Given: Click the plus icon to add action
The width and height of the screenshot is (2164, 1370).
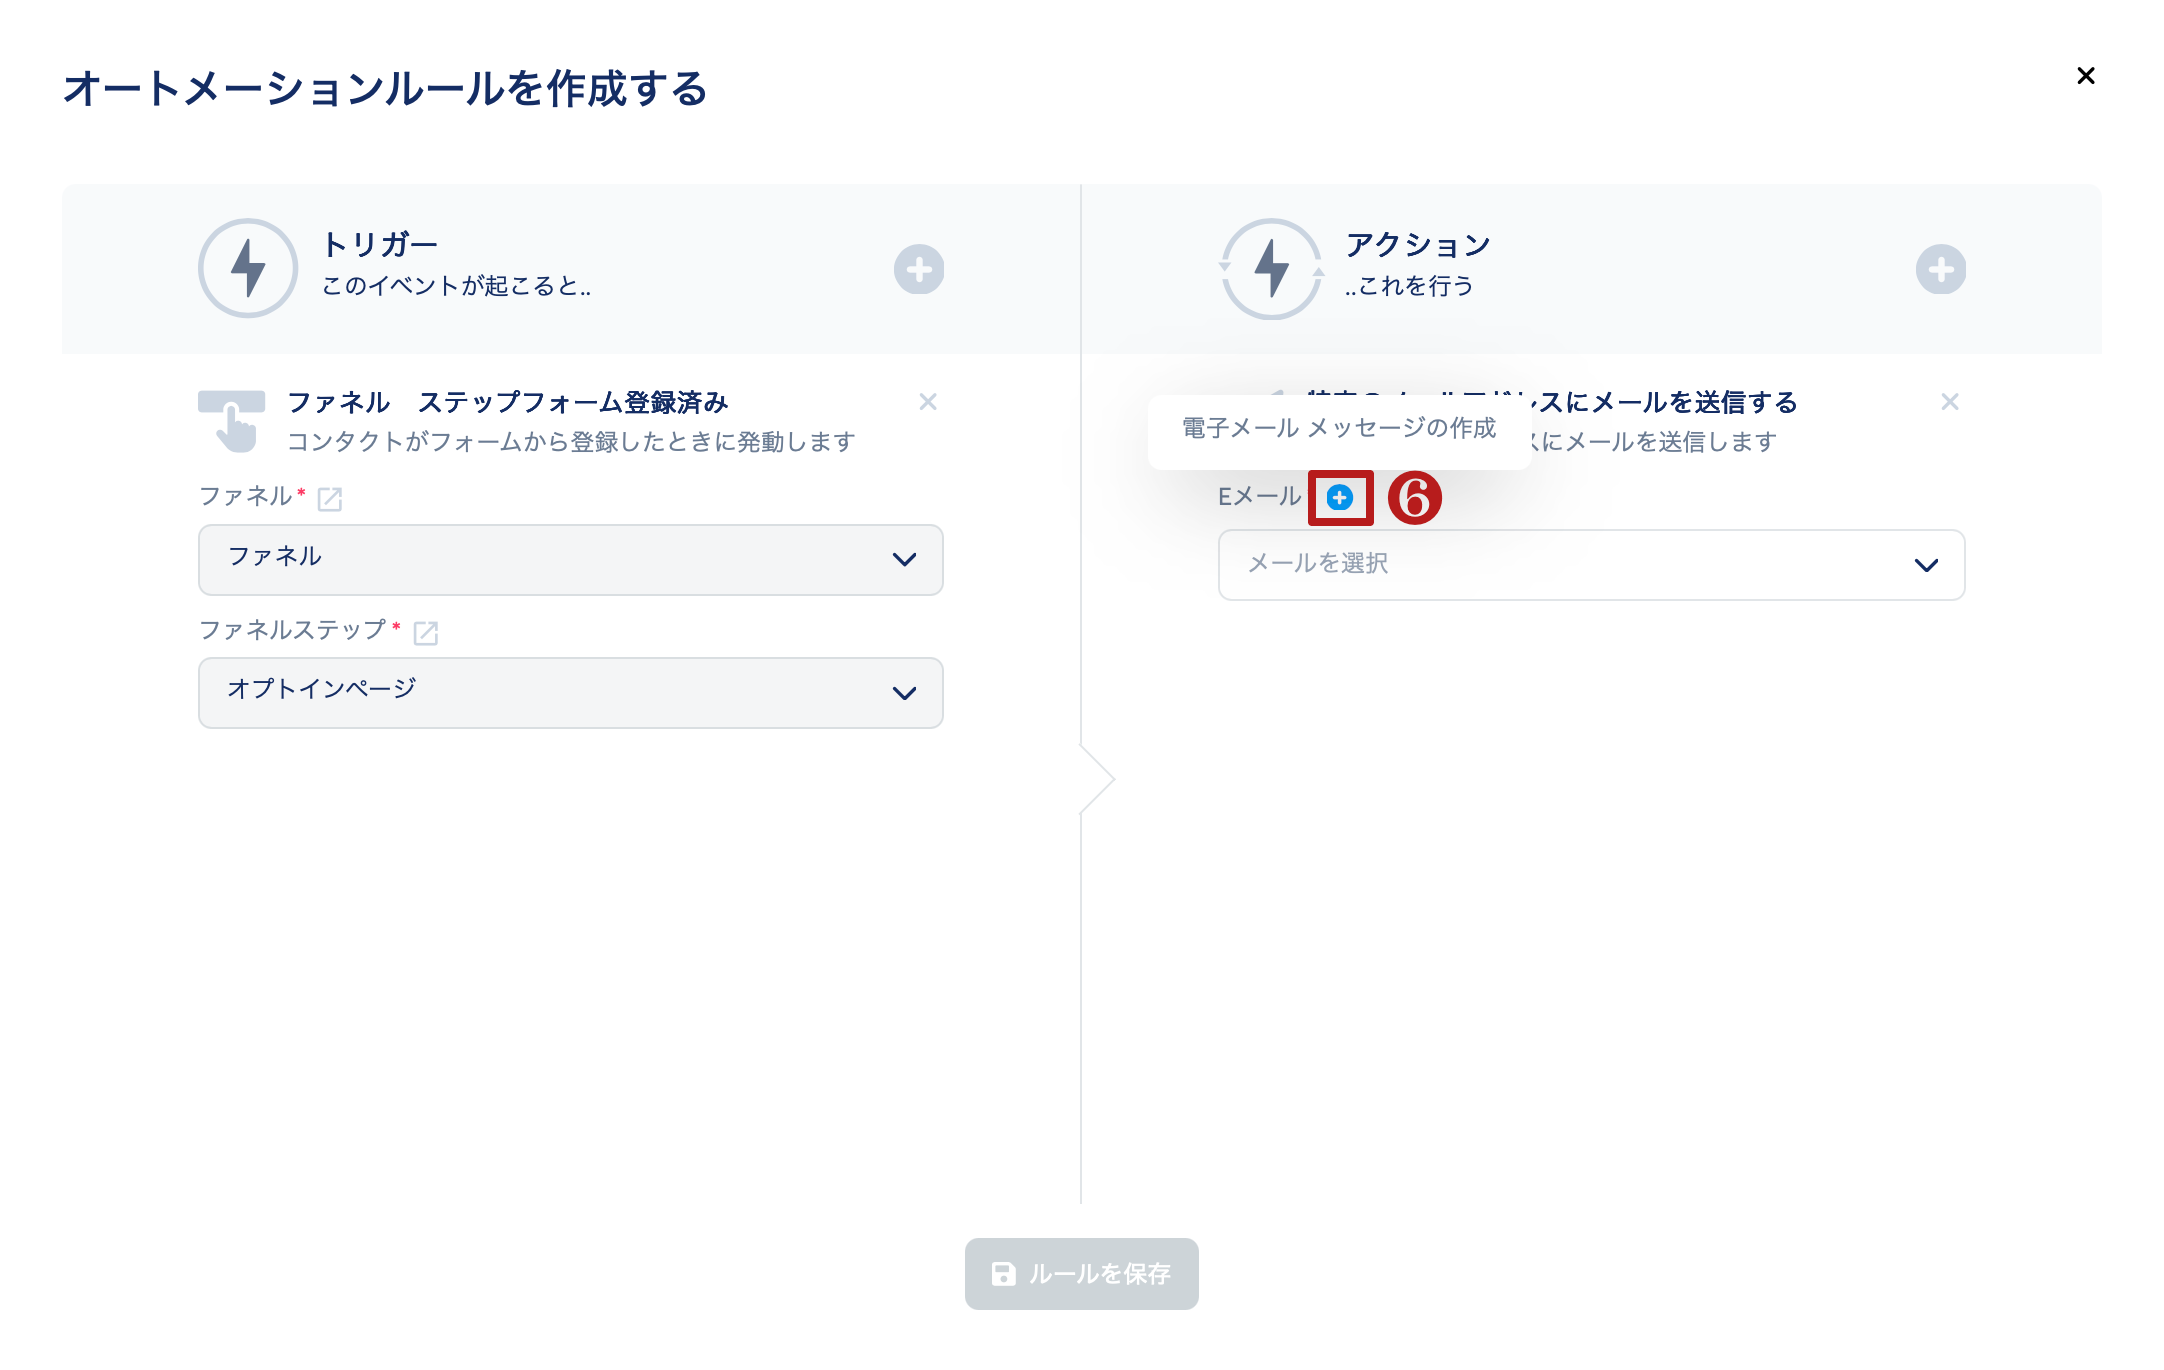Looking at the screenshot, I should point(1940,269).
